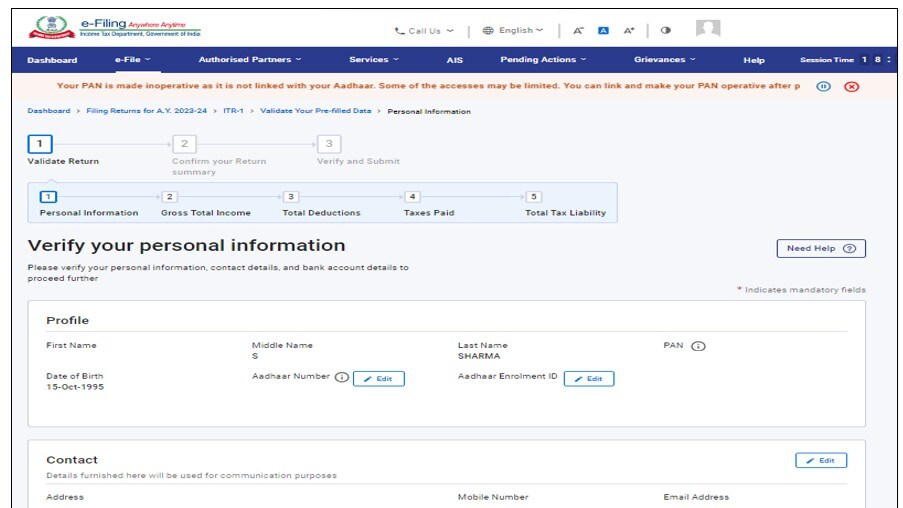Screen dimensions: 903x508
Task: Toggle the high contrast mode icon
Action: coord(666,31)
